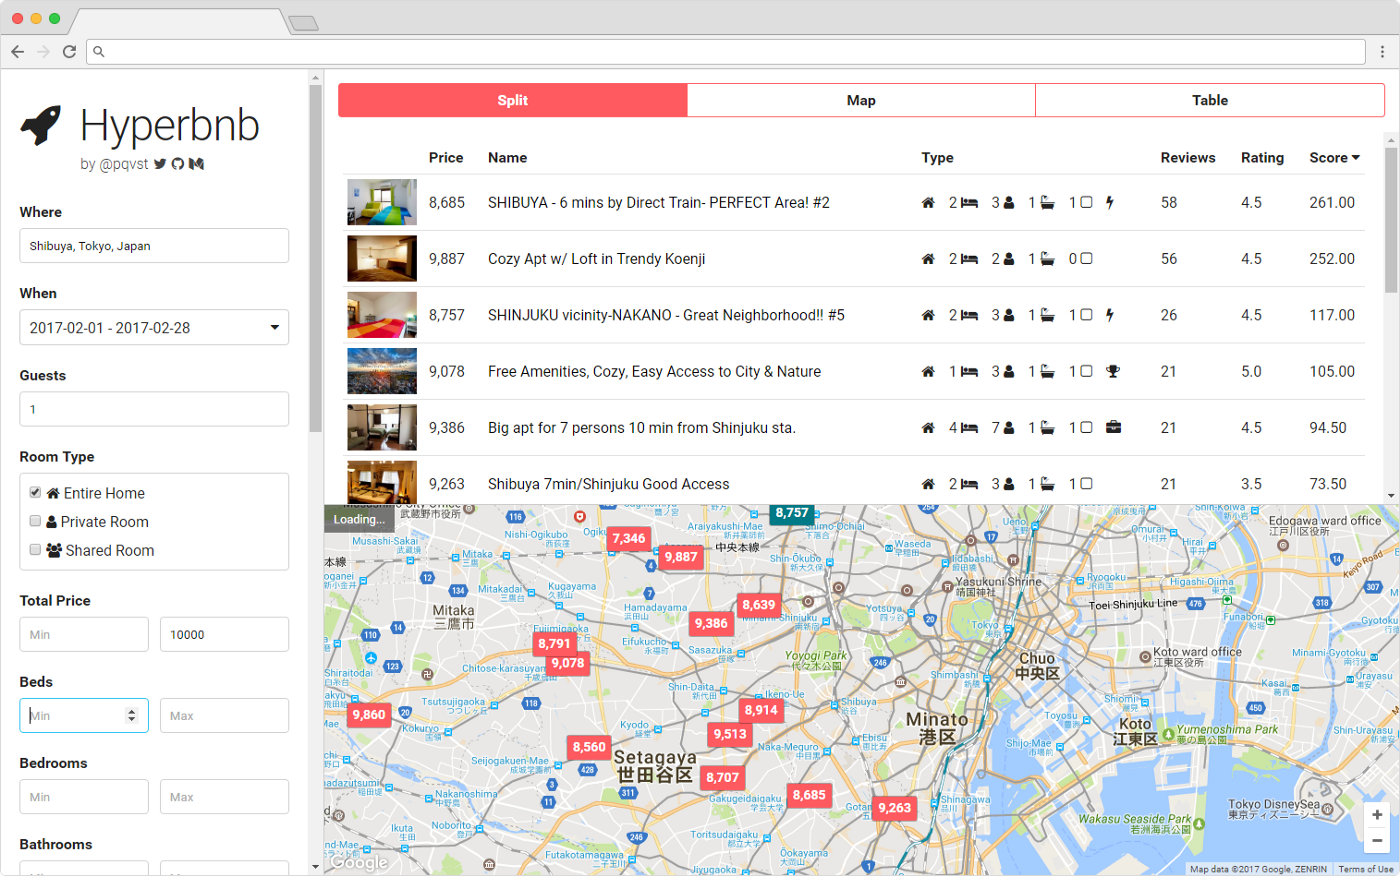Click the 9,078 price marker on map

point(568,663)
